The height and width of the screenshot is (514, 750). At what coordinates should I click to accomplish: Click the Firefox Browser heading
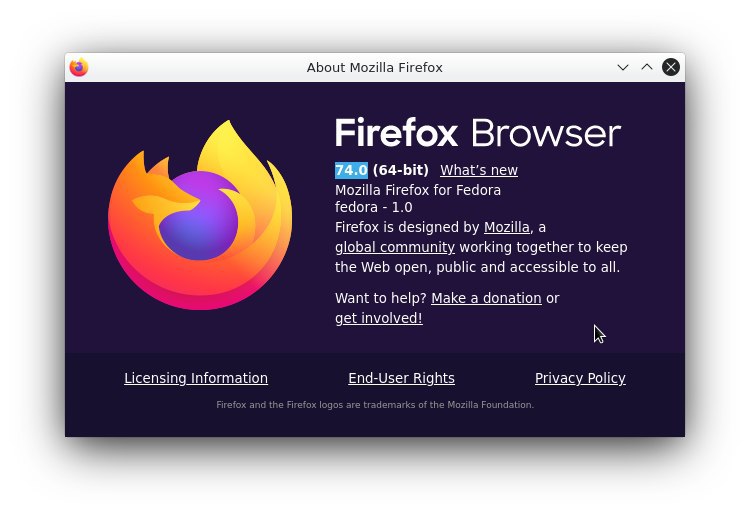(x=478, y=133)
